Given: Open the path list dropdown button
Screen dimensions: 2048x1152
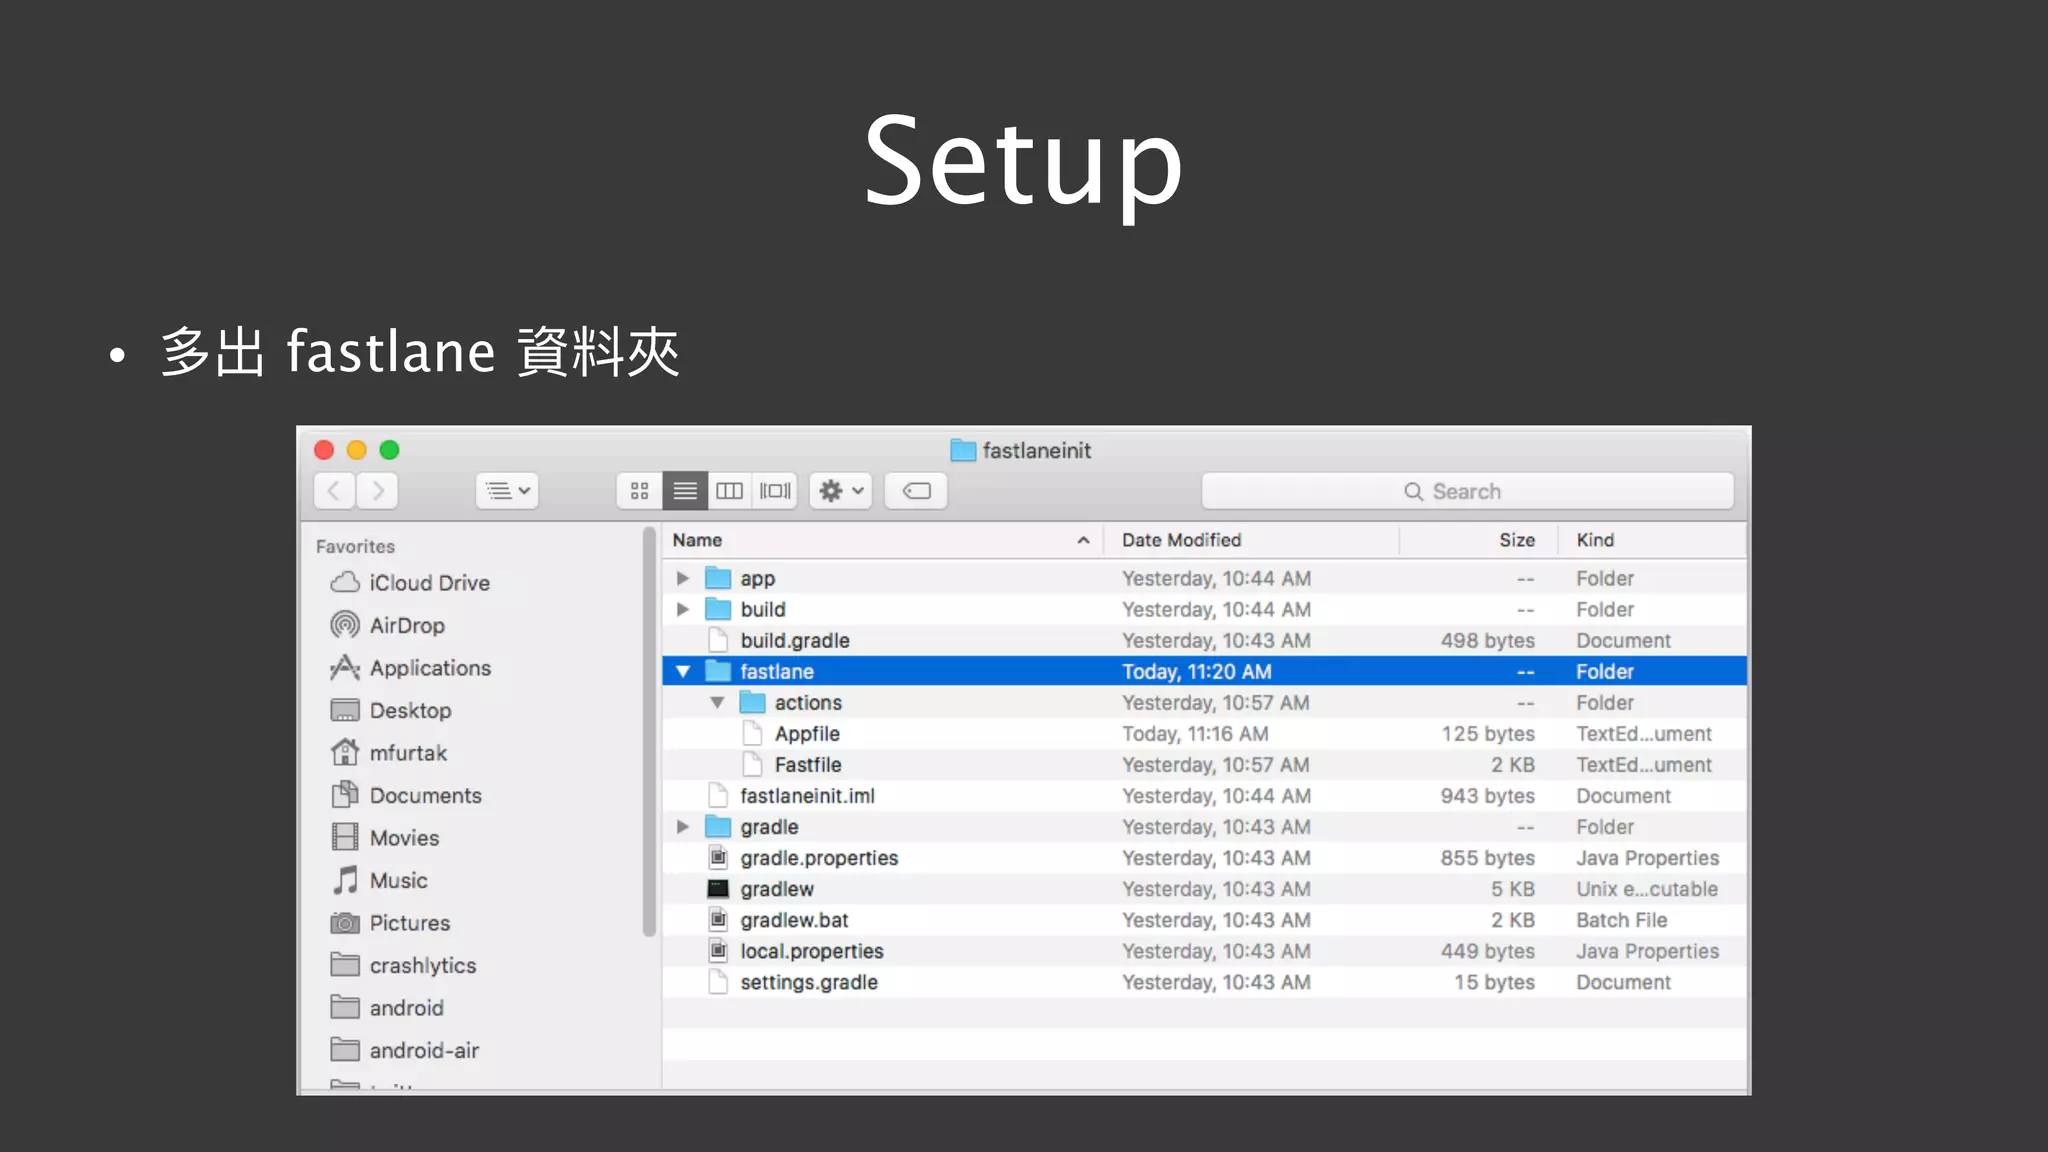Looking at the screenshot, I should tap(508, 491).
